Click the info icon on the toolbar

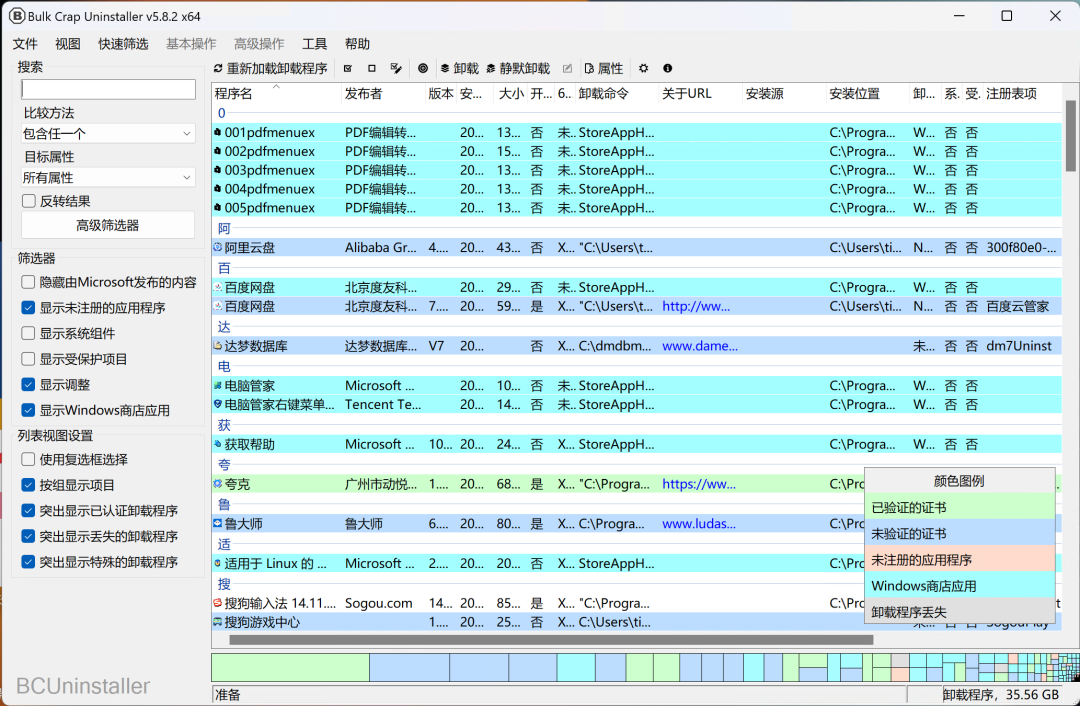666,68
